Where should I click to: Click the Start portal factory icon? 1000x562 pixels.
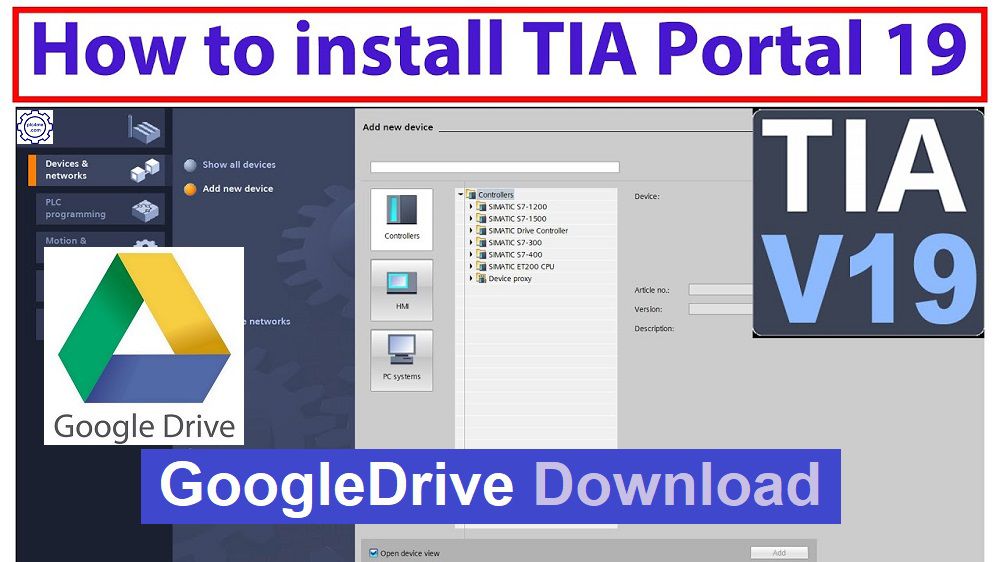click(143, 128)
